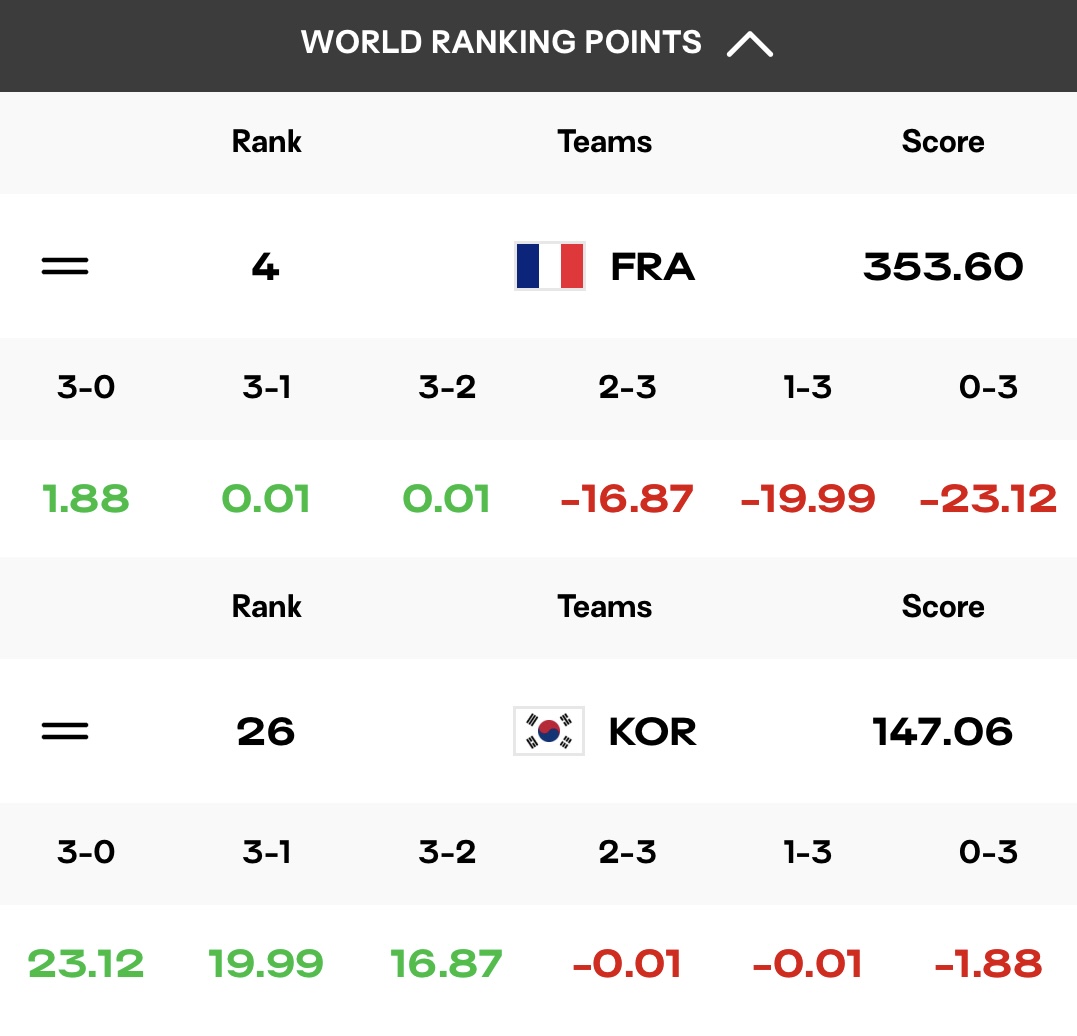Image resolution: width=1077 pixels, height=1036 pixels.
Task: Click Korea's score 147.06
Action: coord(942,732)
